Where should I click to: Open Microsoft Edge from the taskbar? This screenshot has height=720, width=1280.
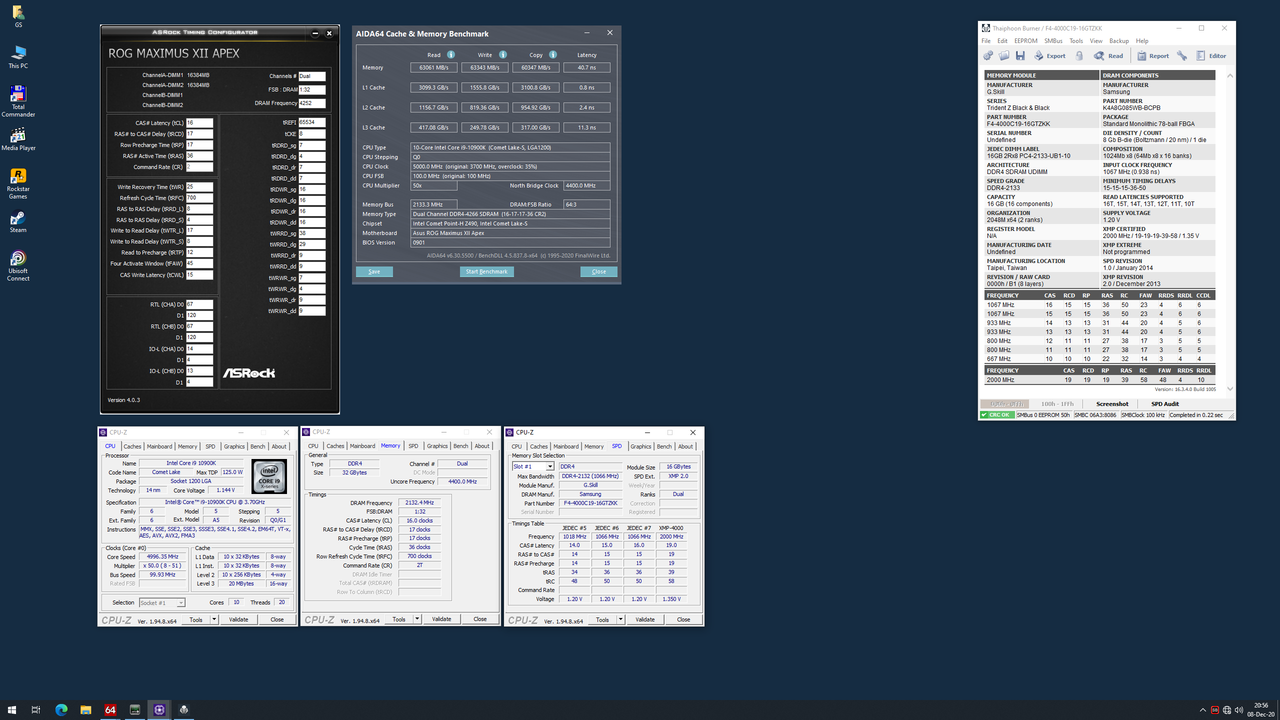pos(61,710)
